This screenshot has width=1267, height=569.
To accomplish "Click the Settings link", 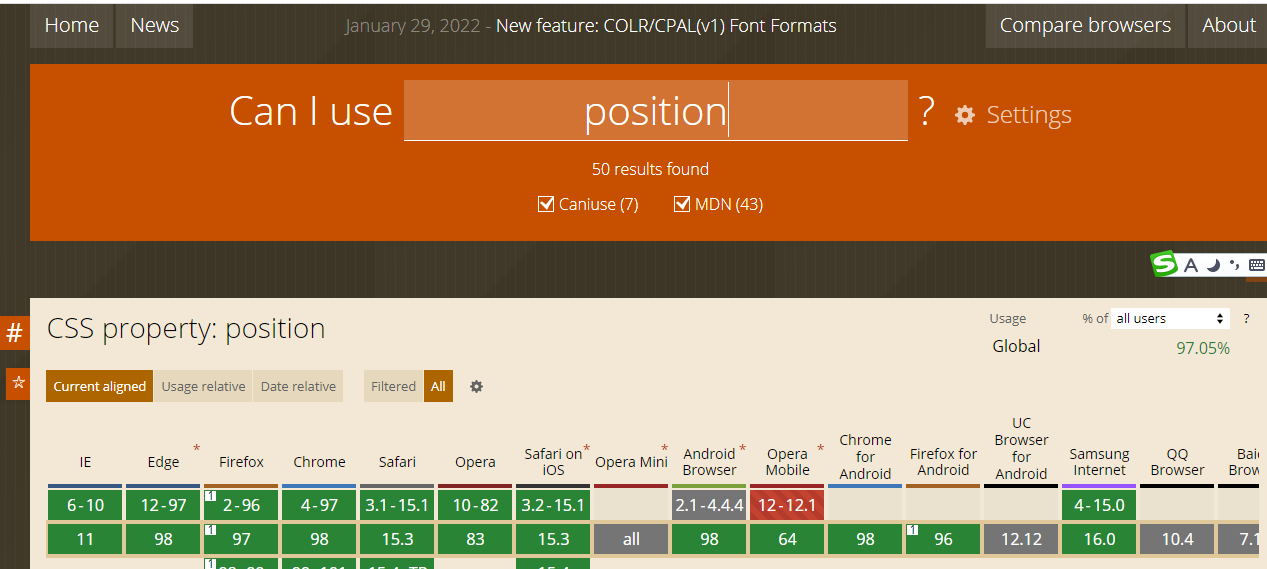I will [1029, 115].
